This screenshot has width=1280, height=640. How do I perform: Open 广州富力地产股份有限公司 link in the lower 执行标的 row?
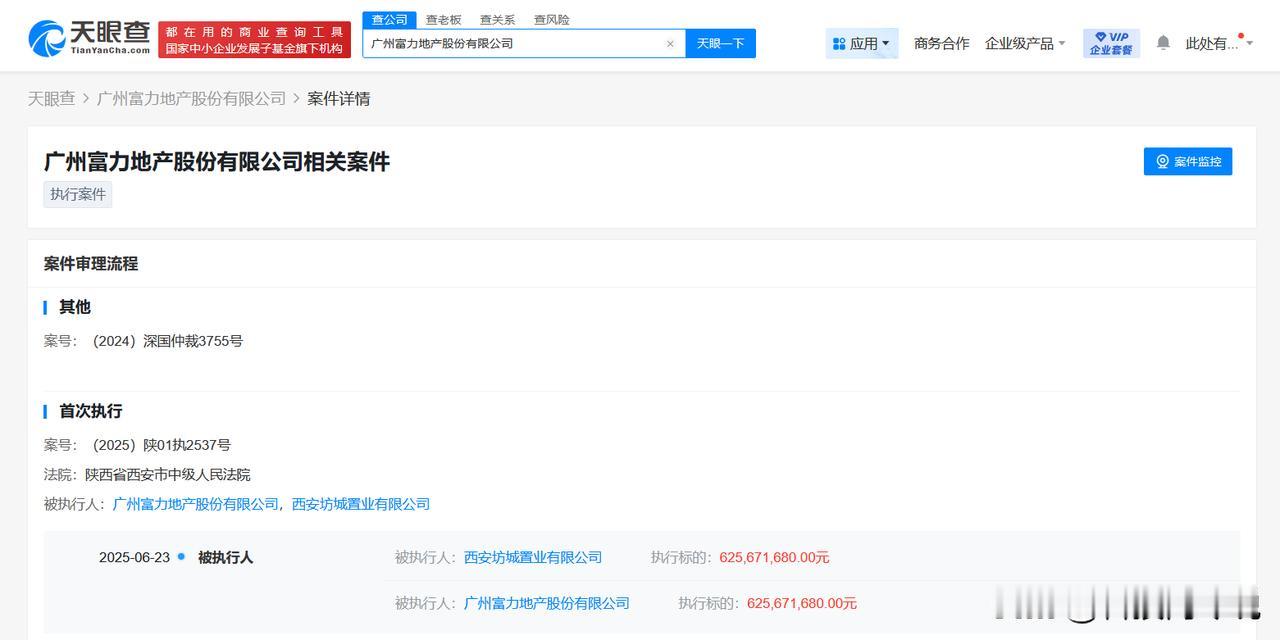[547, 603]
